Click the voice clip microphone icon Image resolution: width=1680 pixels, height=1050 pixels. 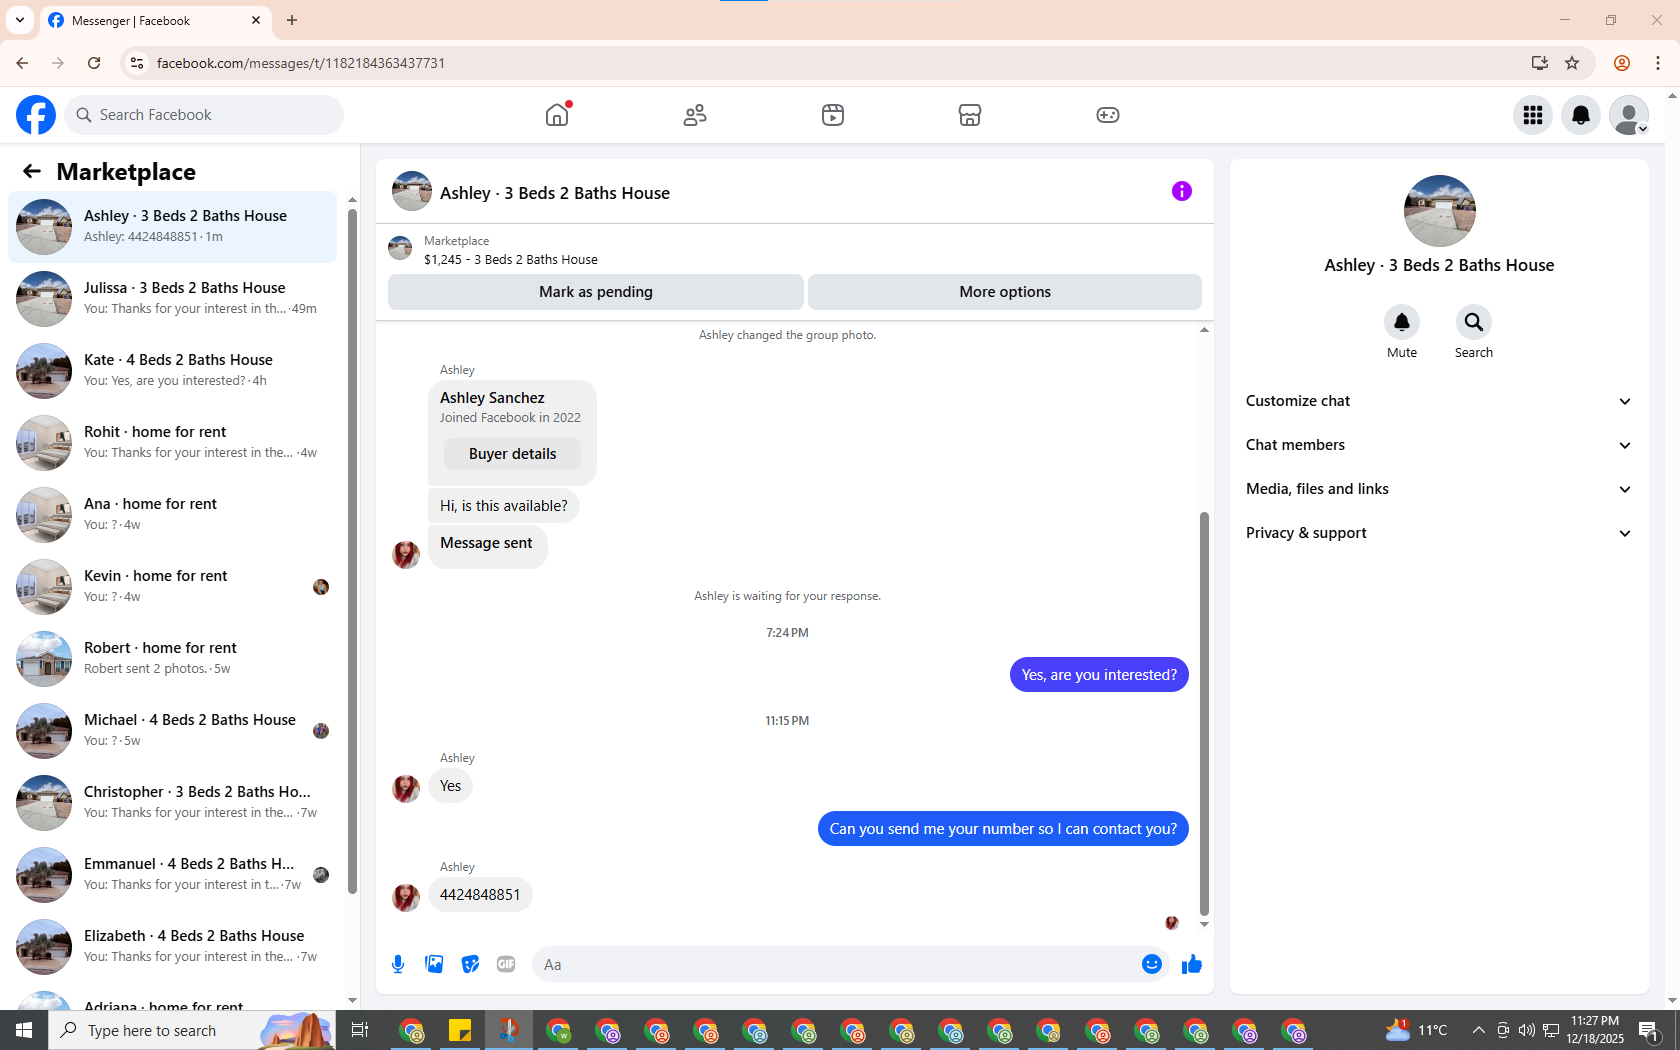398,964
